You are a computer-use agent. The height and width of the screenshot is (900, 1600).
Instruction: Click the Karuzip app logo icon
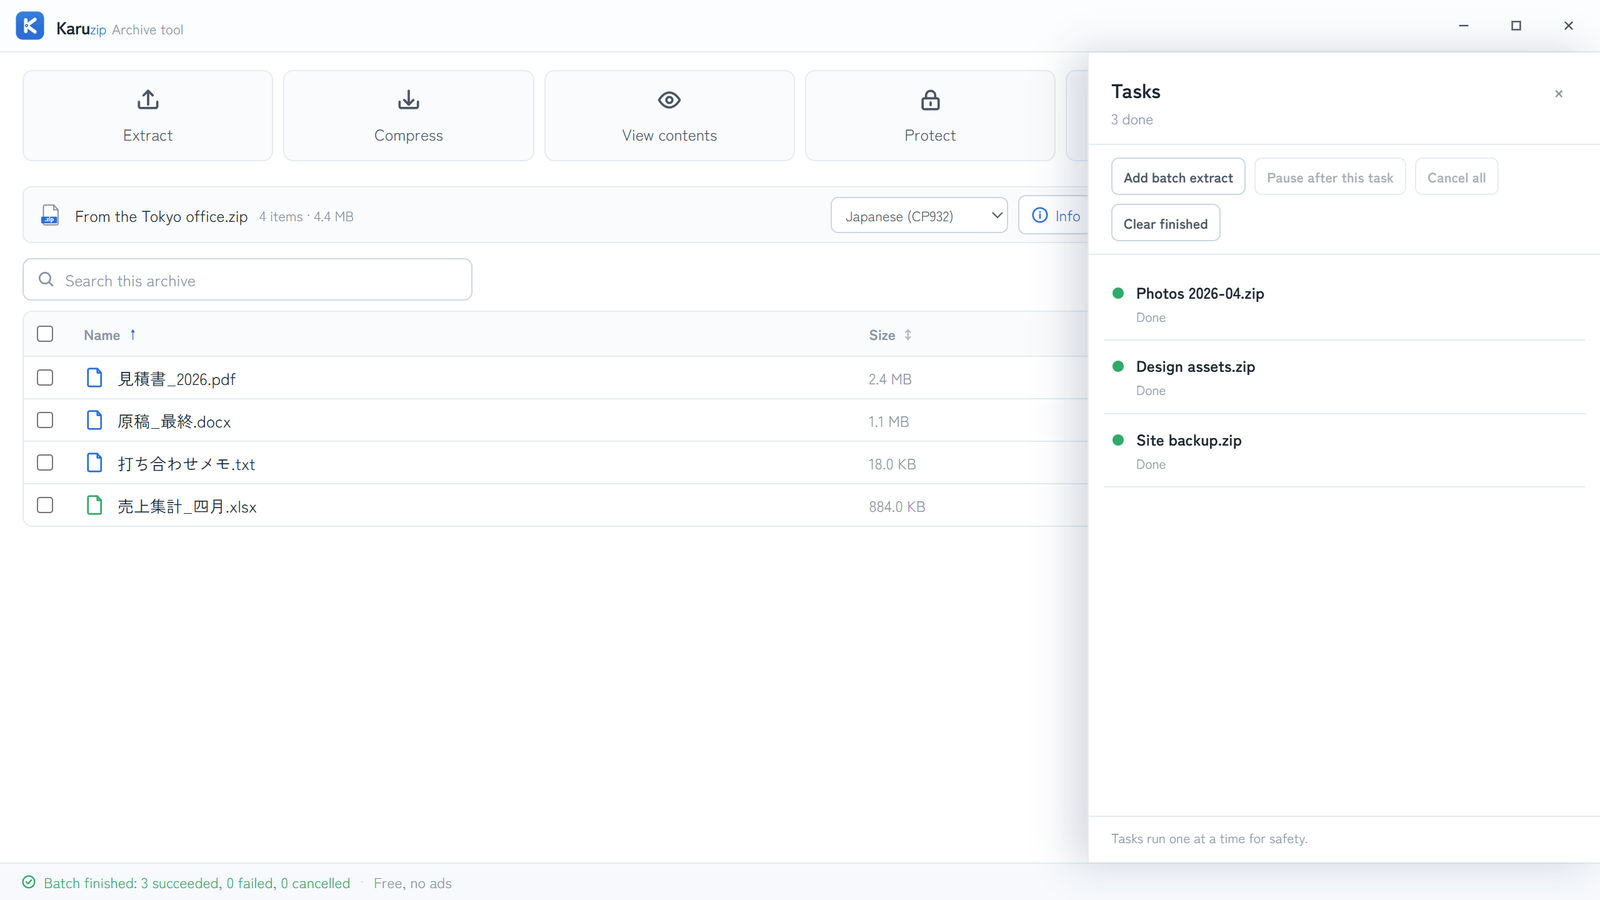pyautogui.click(x=30, y=26)
